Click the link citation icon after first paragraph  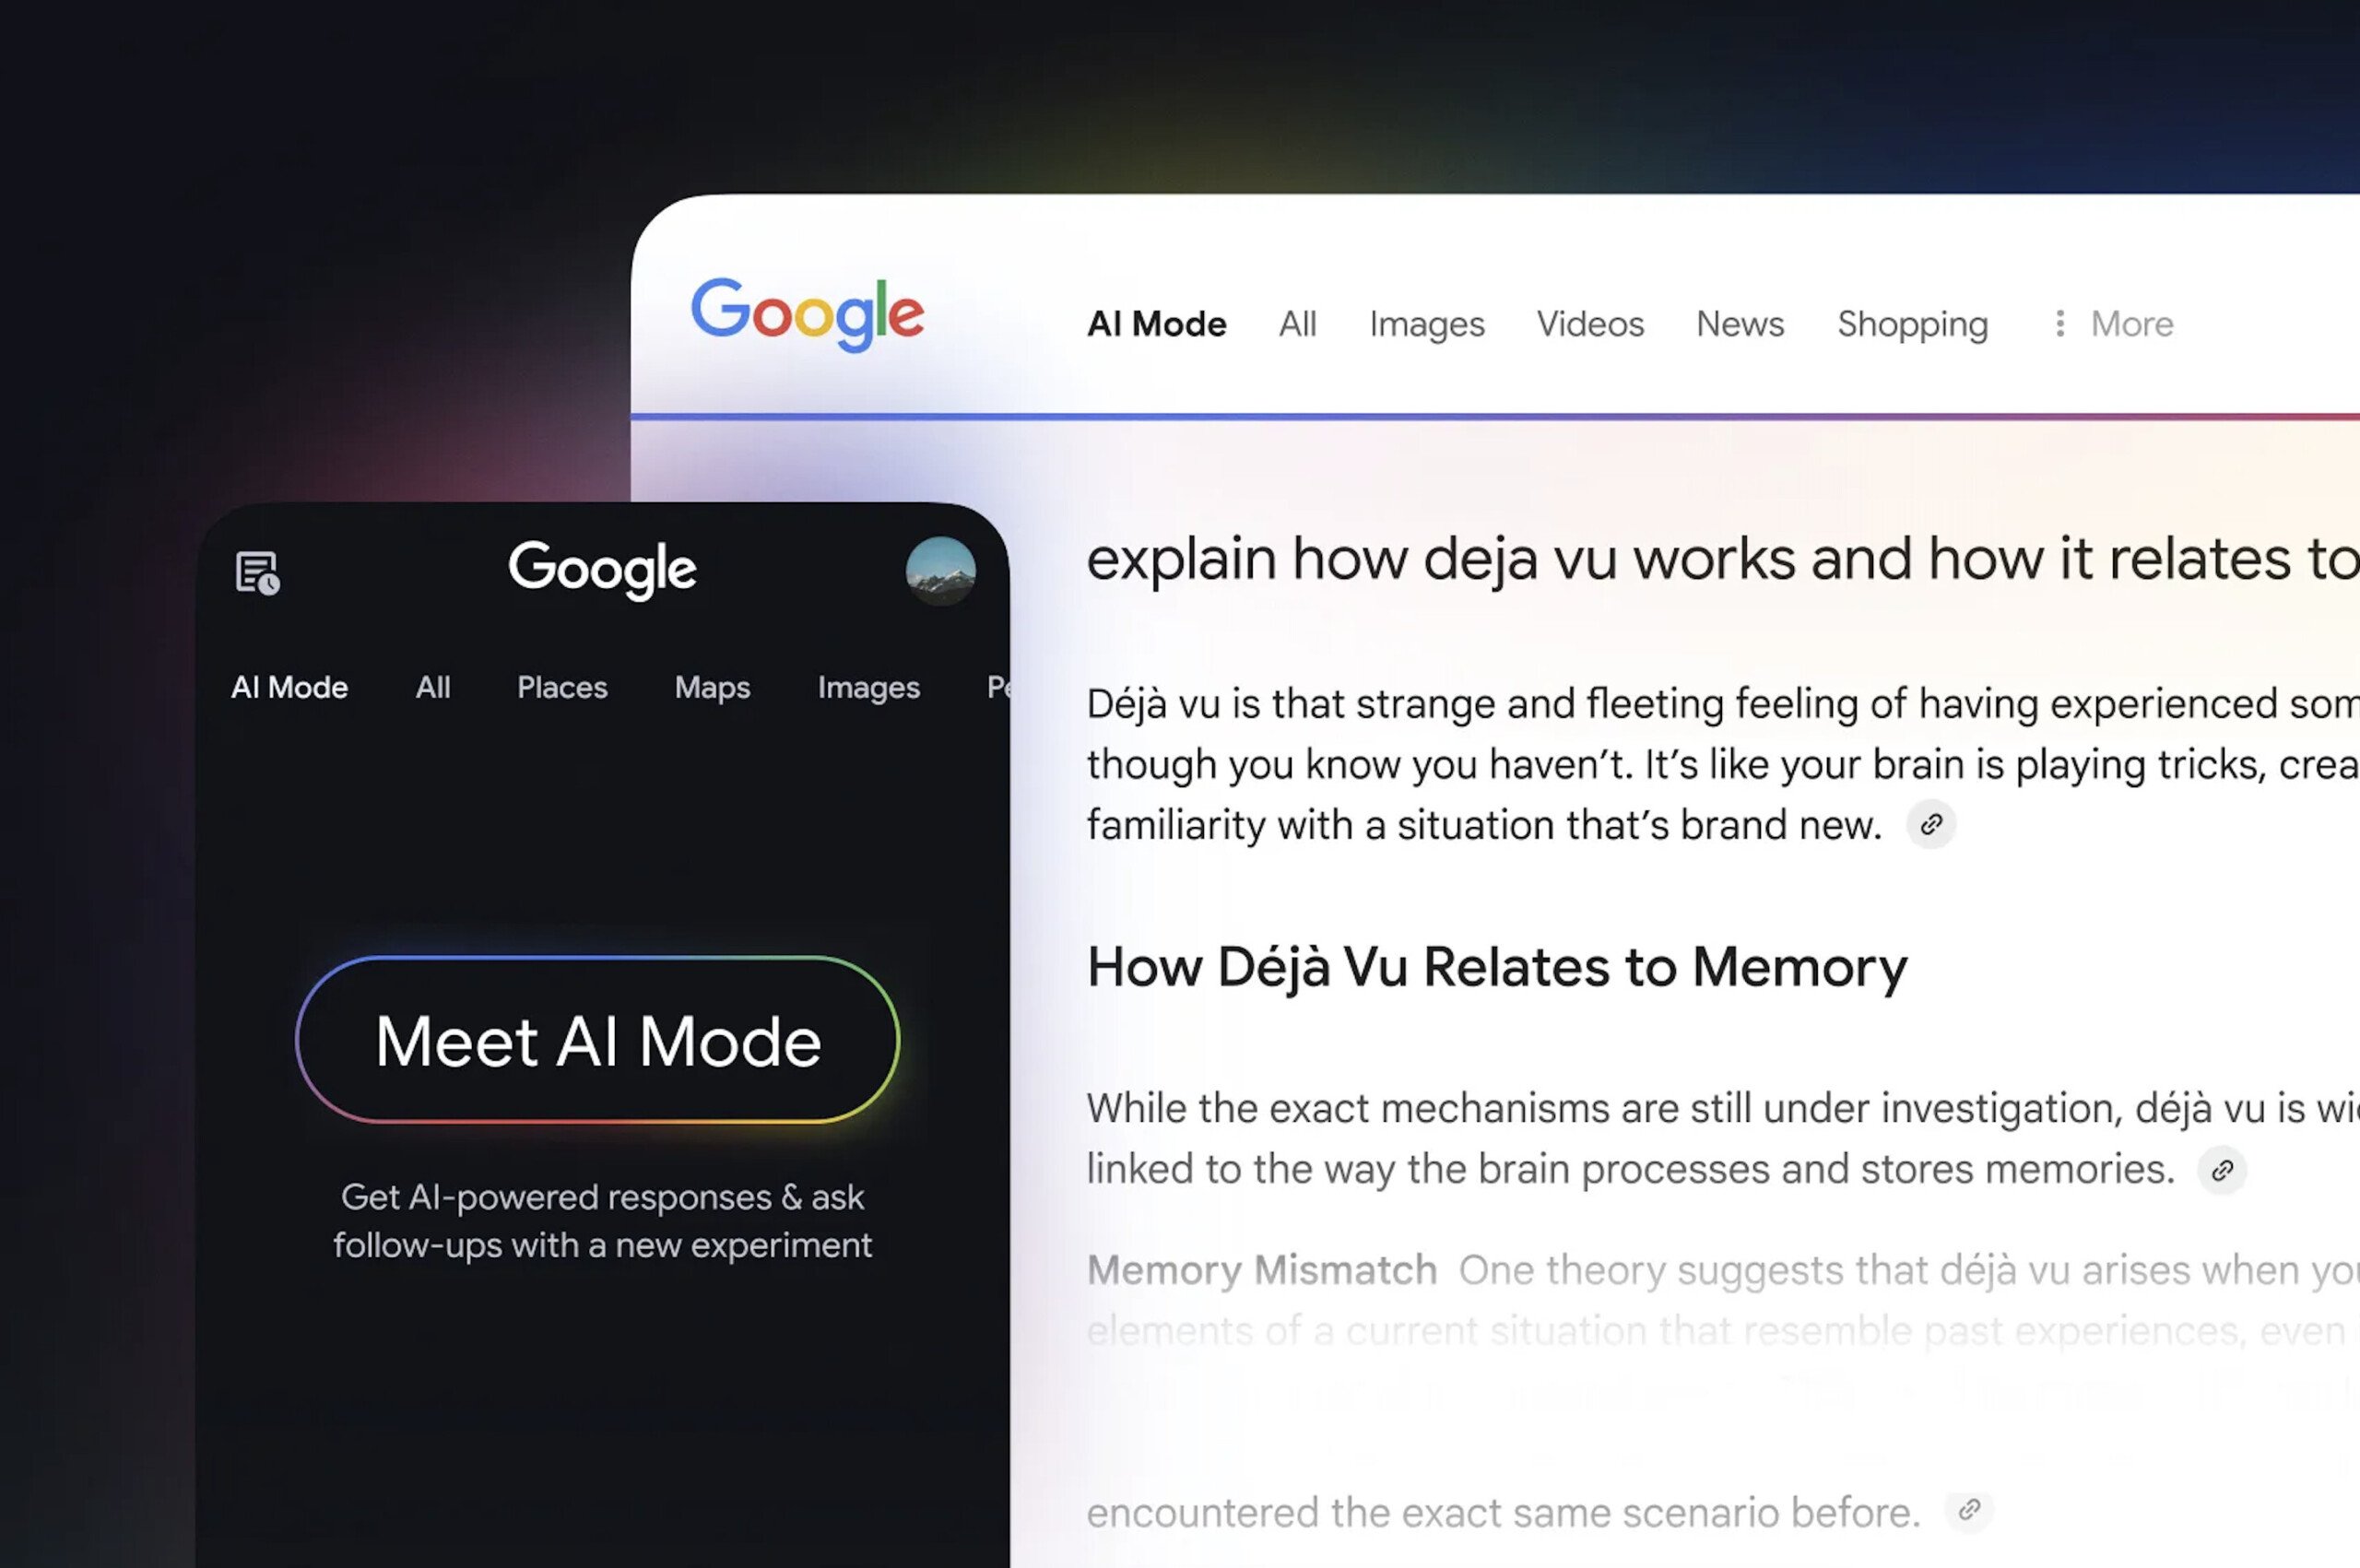click(x=1931, y=822)
